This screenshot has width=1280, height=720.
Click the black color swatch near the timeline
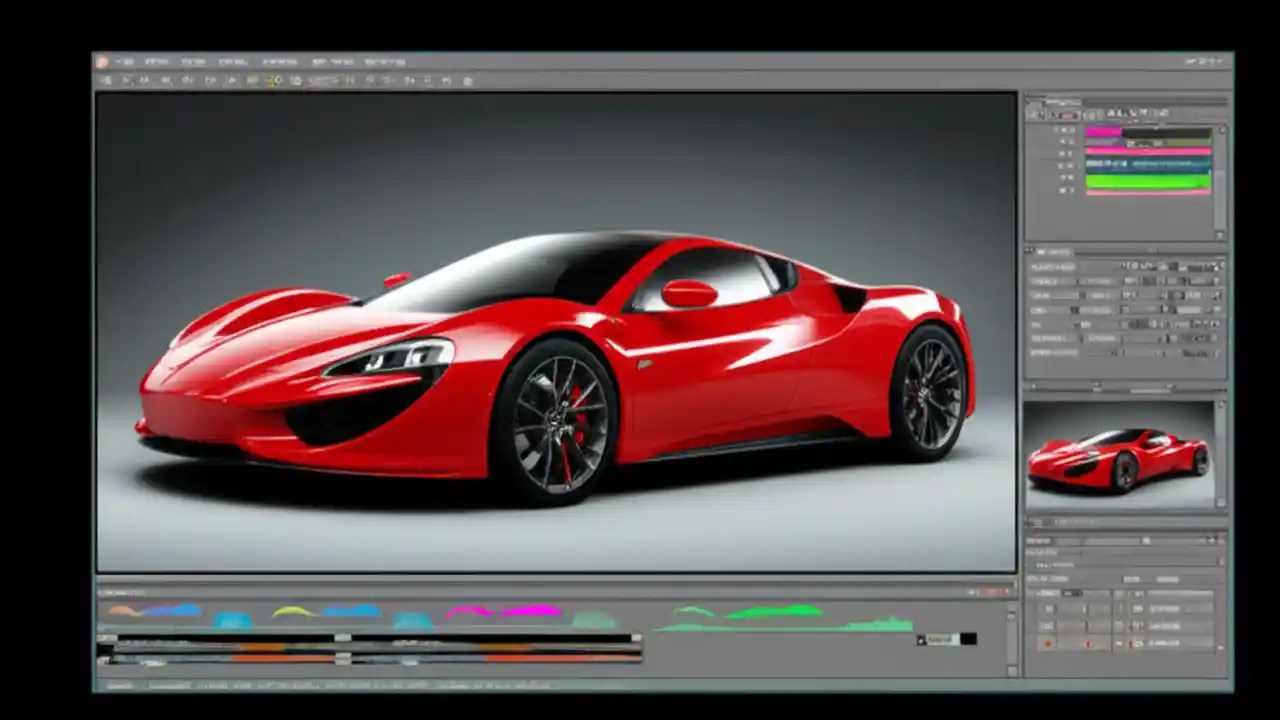[x=968, y=638]
